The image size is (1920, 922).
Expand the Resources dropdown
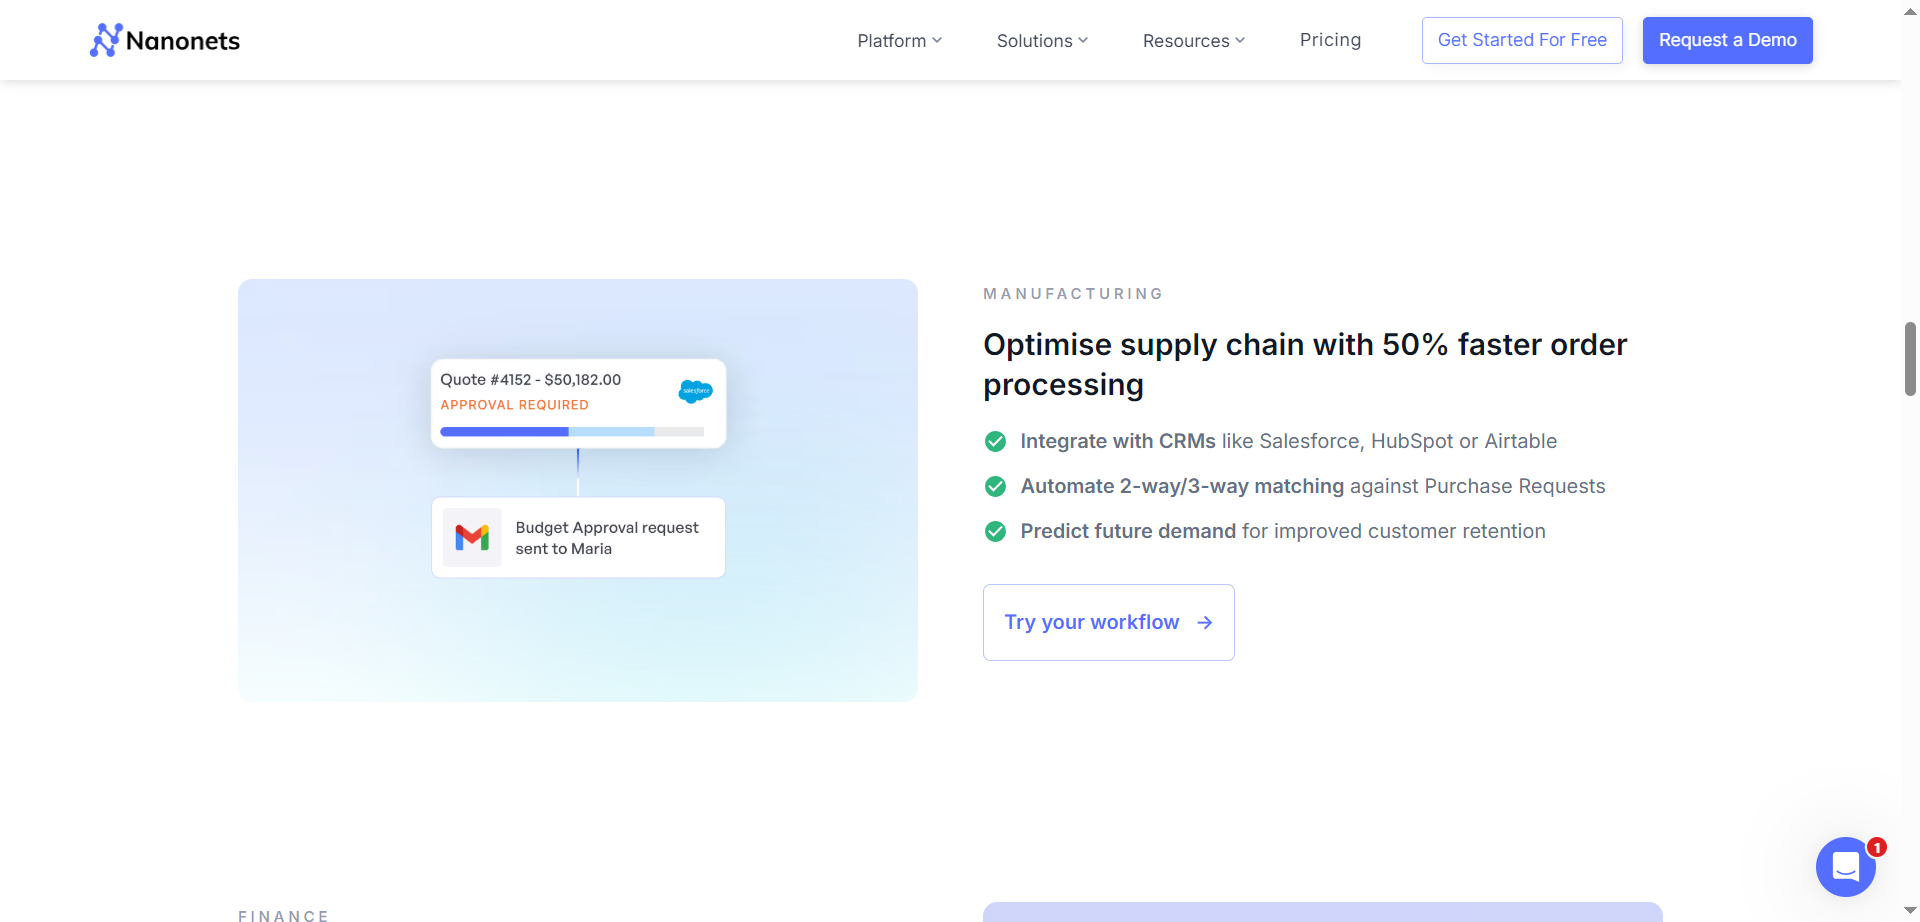(1193, 40)
